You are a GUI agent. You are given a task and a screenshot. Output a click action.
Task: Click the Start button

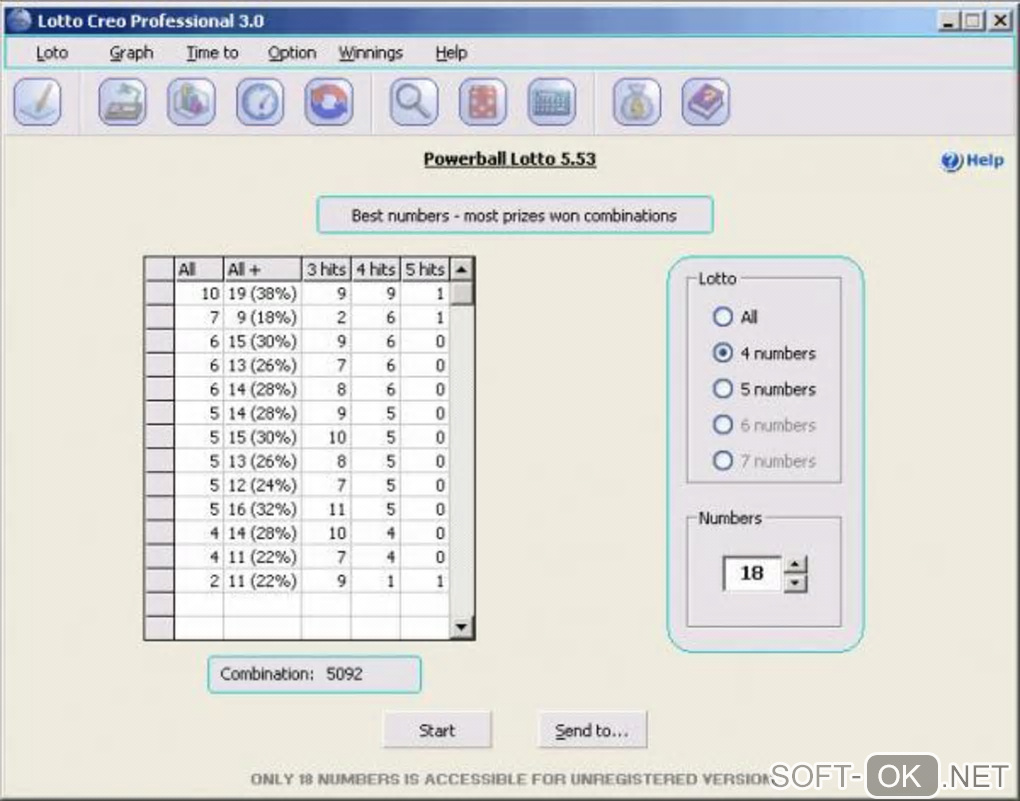437,730
